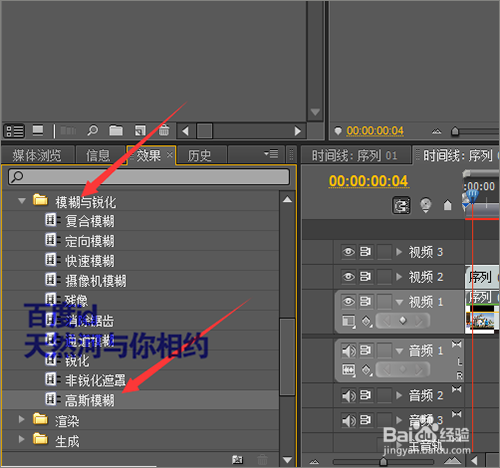The width and height of the screenshot is (500, 468).
Task: Mute the 音频 1 track speaker icon
Action: (x=349, y=351)
